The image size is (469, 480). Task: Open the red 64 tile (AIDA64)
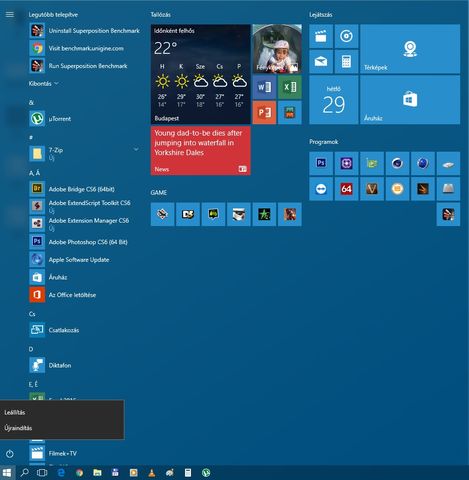click(346, 189)
